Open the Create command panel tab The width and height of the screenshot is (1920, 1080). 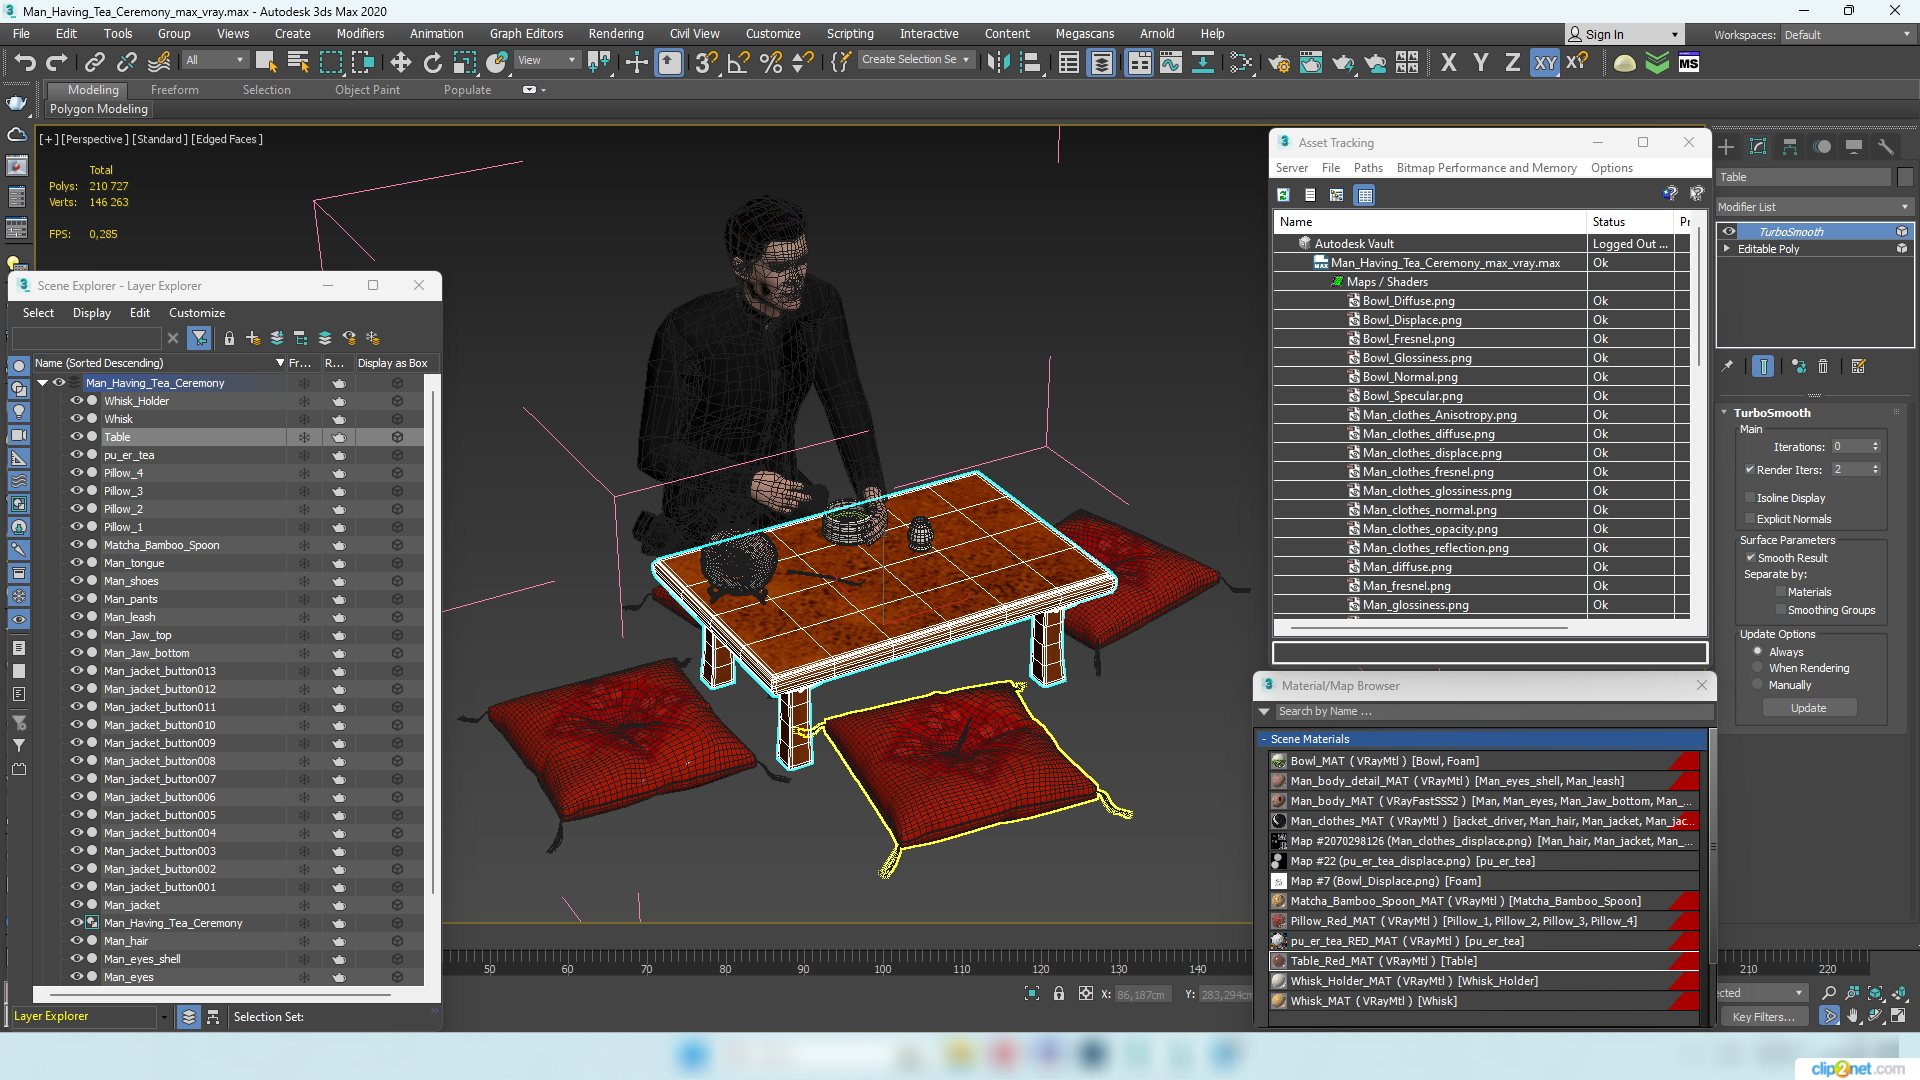(1726, 147)
